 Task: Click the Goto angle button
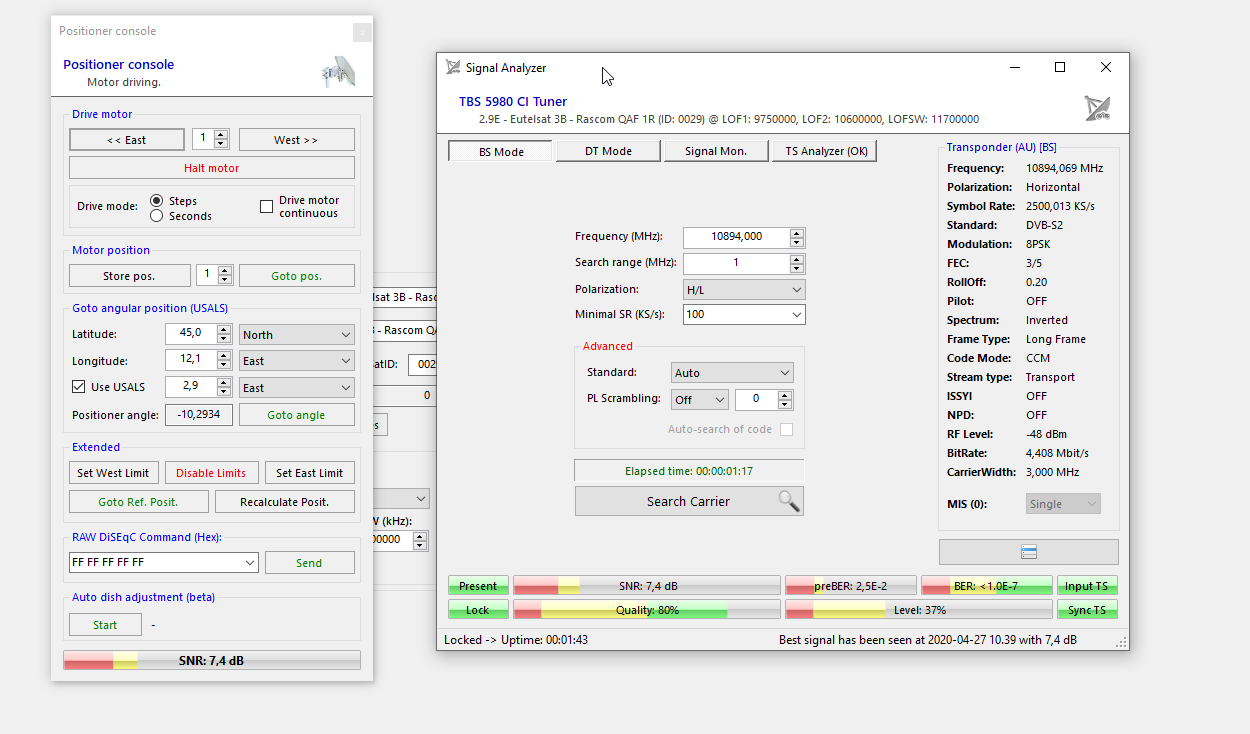[x=296, y=415]
